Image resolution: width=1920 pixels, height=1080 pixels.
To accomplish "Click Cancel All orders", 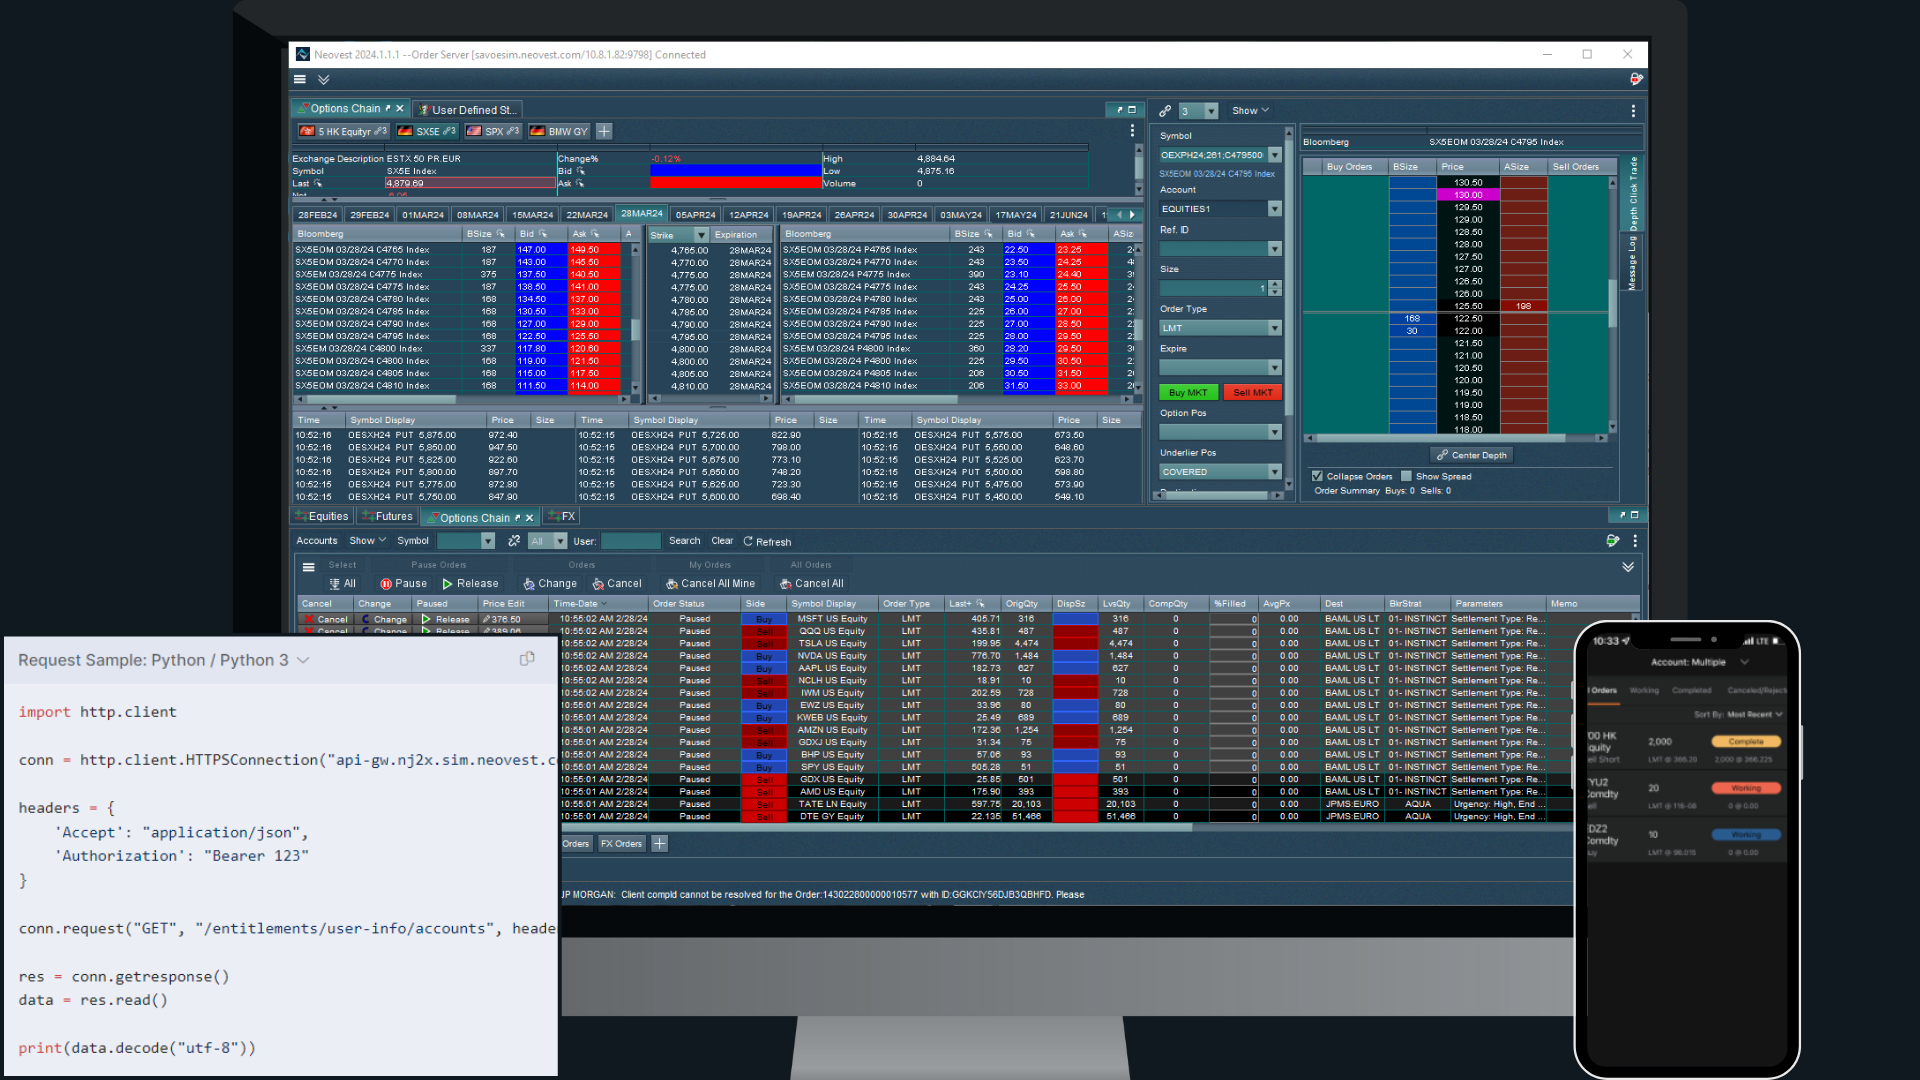I will pyautogui.click(x=812, y=584).
